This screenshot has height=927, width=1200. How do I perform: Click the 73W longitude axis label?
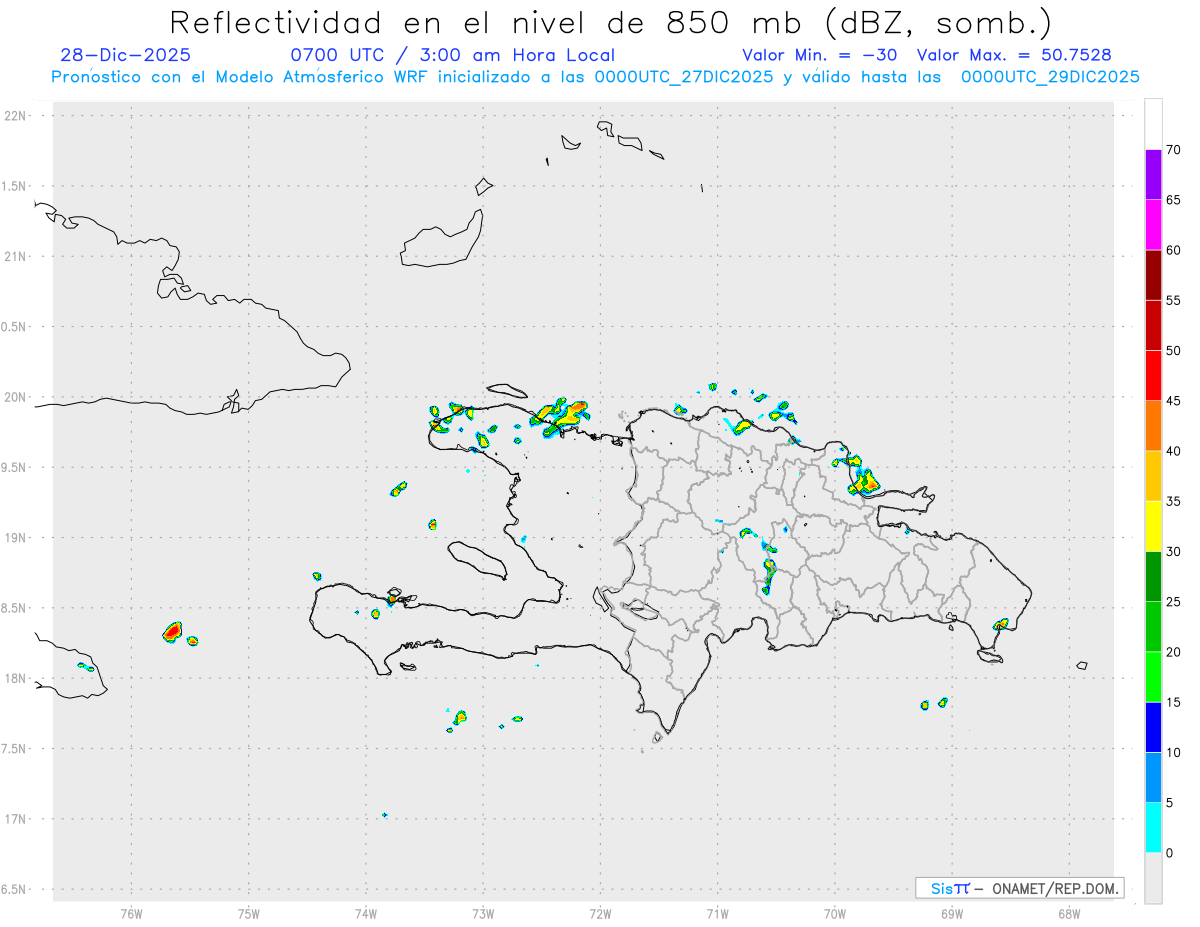point(483,913)
